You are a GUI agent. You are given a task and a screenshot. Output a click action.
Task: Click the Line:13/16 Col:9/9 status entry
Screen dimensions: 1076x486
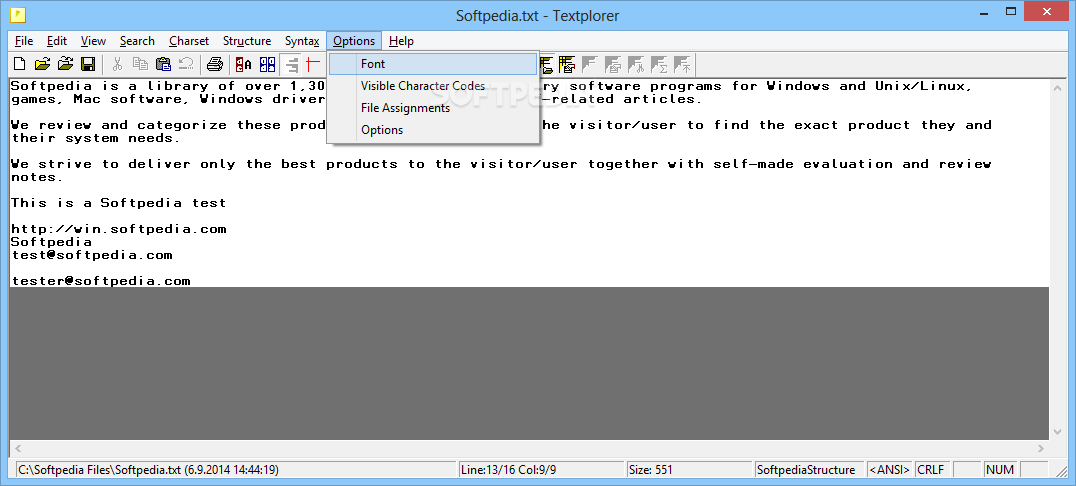pyautogui.click(x=541, y=470)
